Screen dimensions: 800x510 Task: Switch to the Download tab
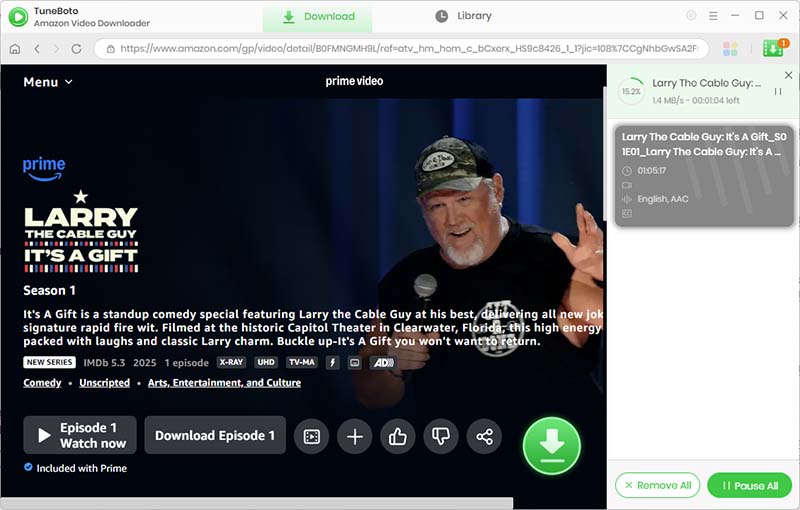point(318,16)
